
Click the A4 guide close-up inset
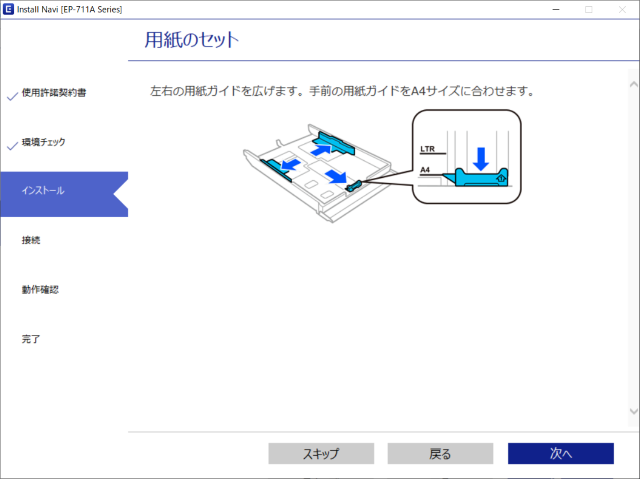pos(467,157)
